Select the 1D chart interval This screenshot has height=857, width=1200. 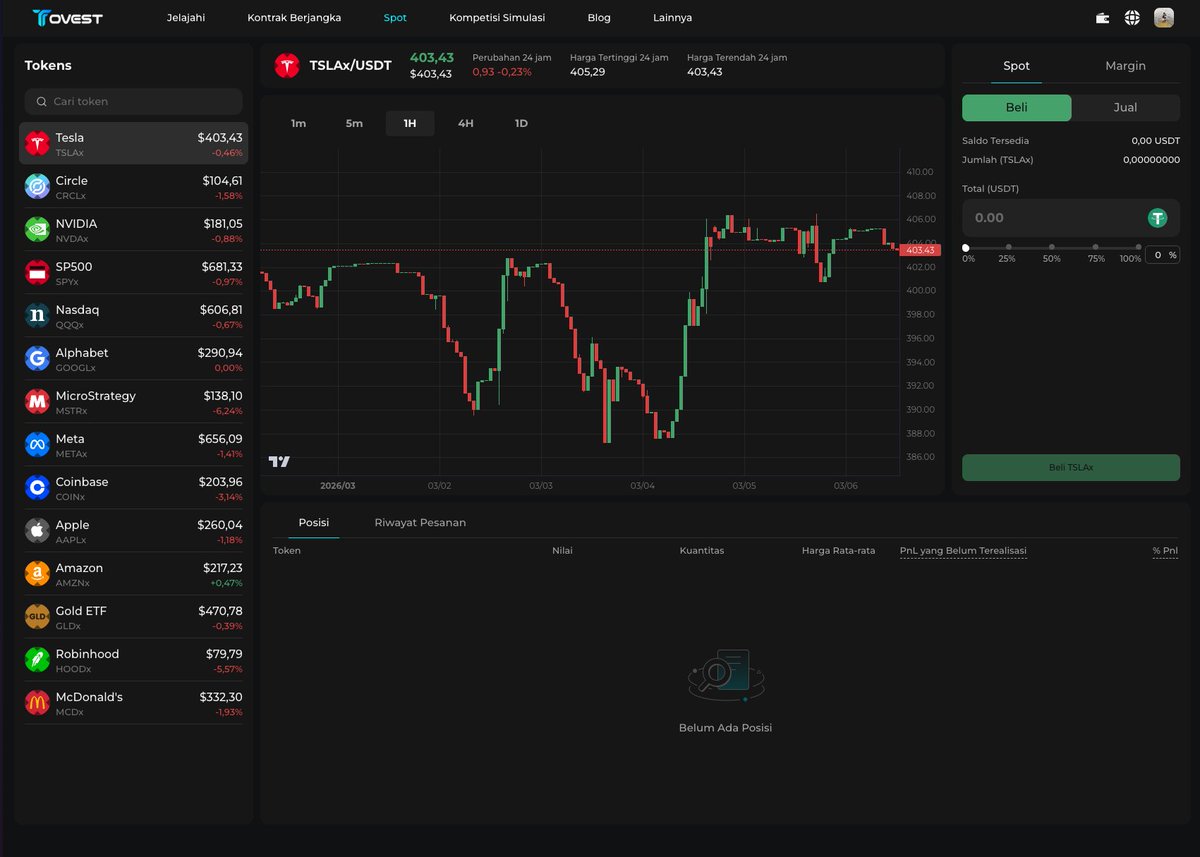pos(521,124)
